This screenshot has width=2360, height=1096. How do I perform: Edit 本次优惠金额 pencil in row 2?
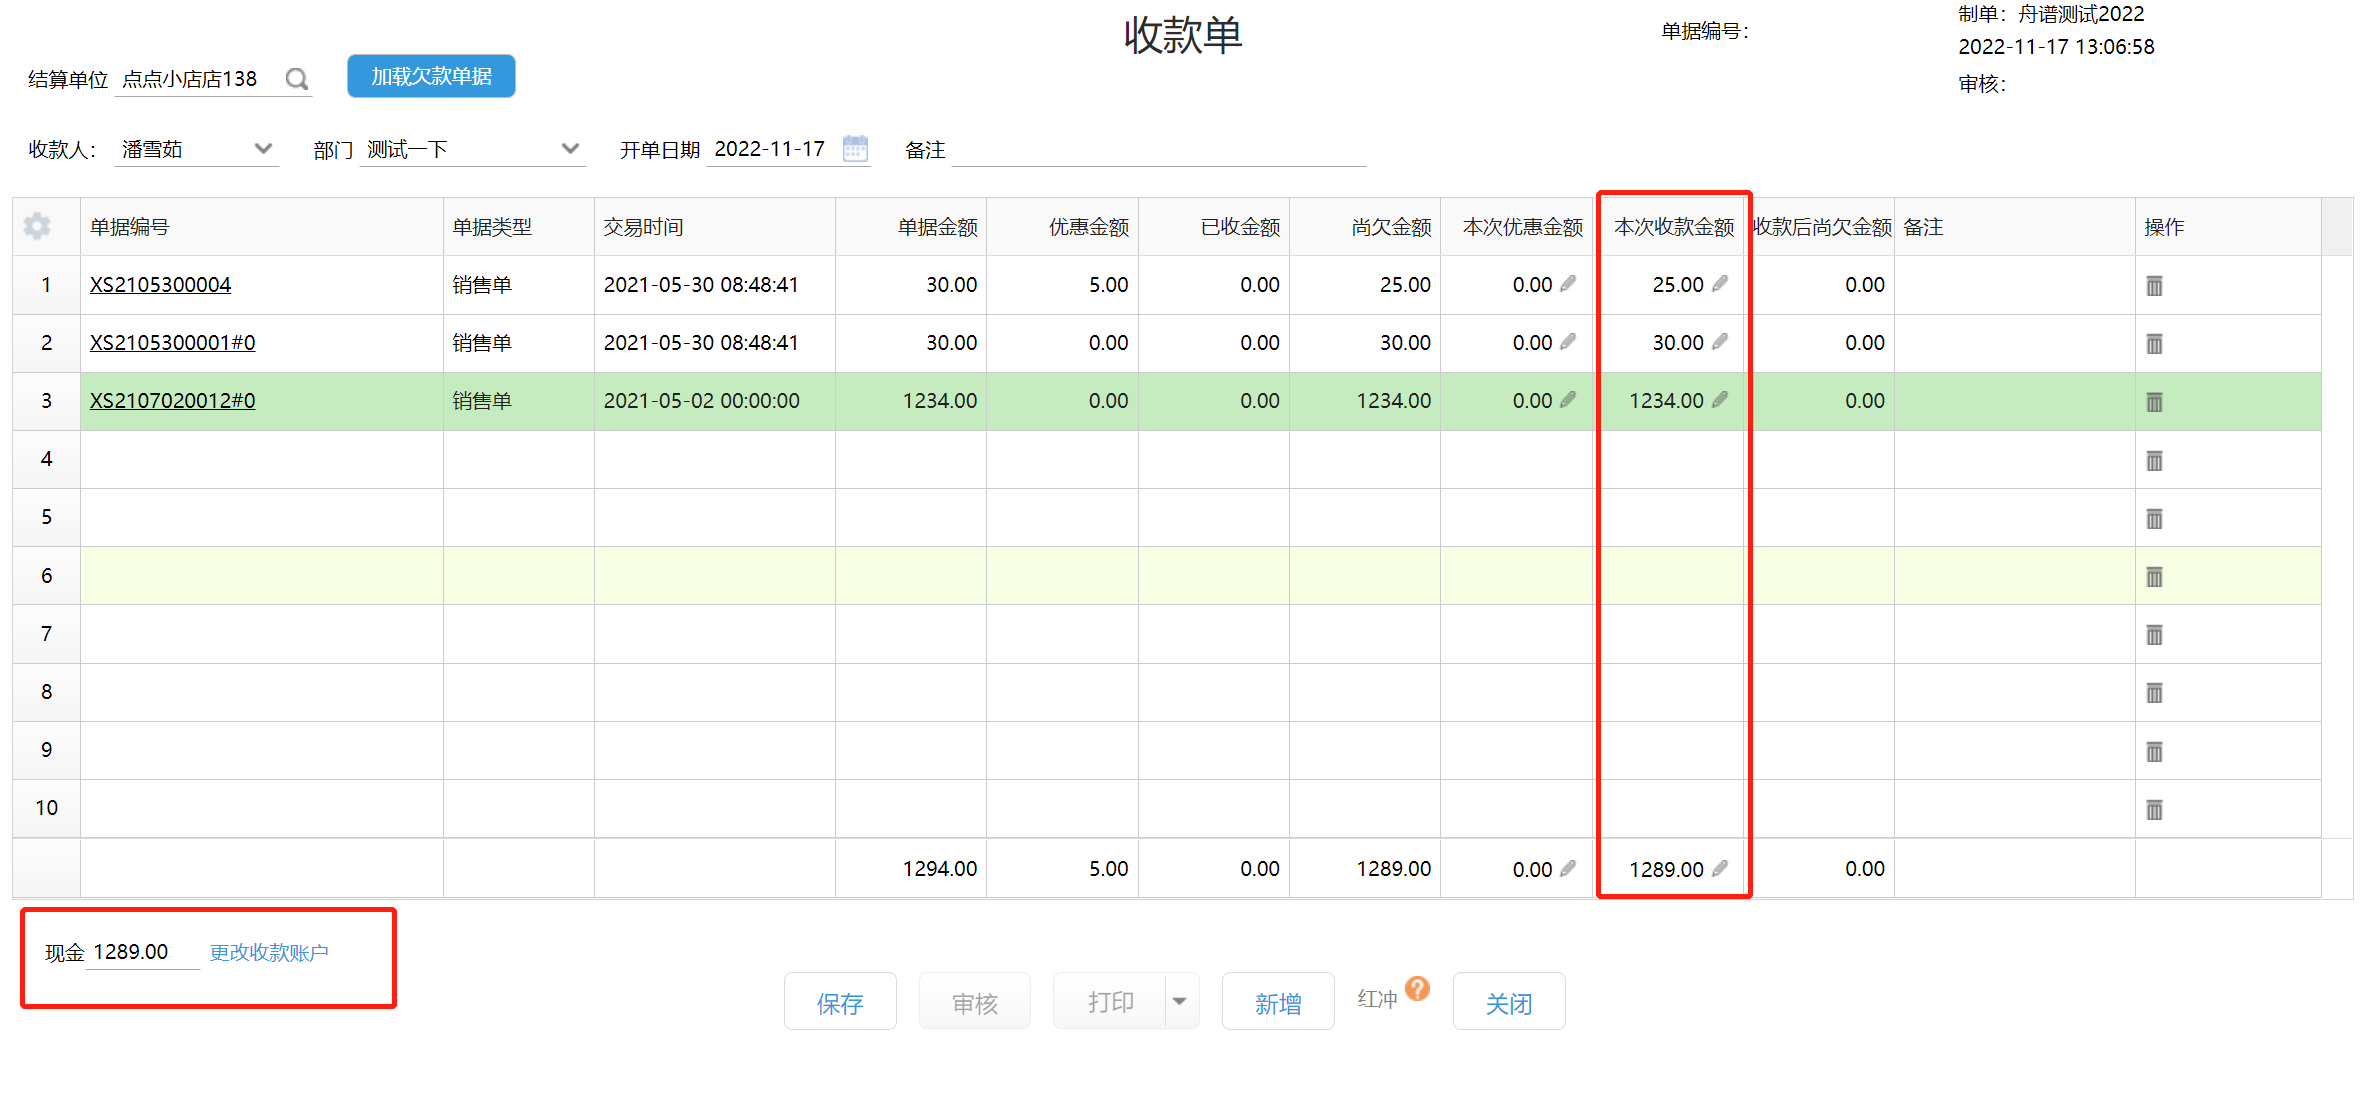(x=1568, y=342)
